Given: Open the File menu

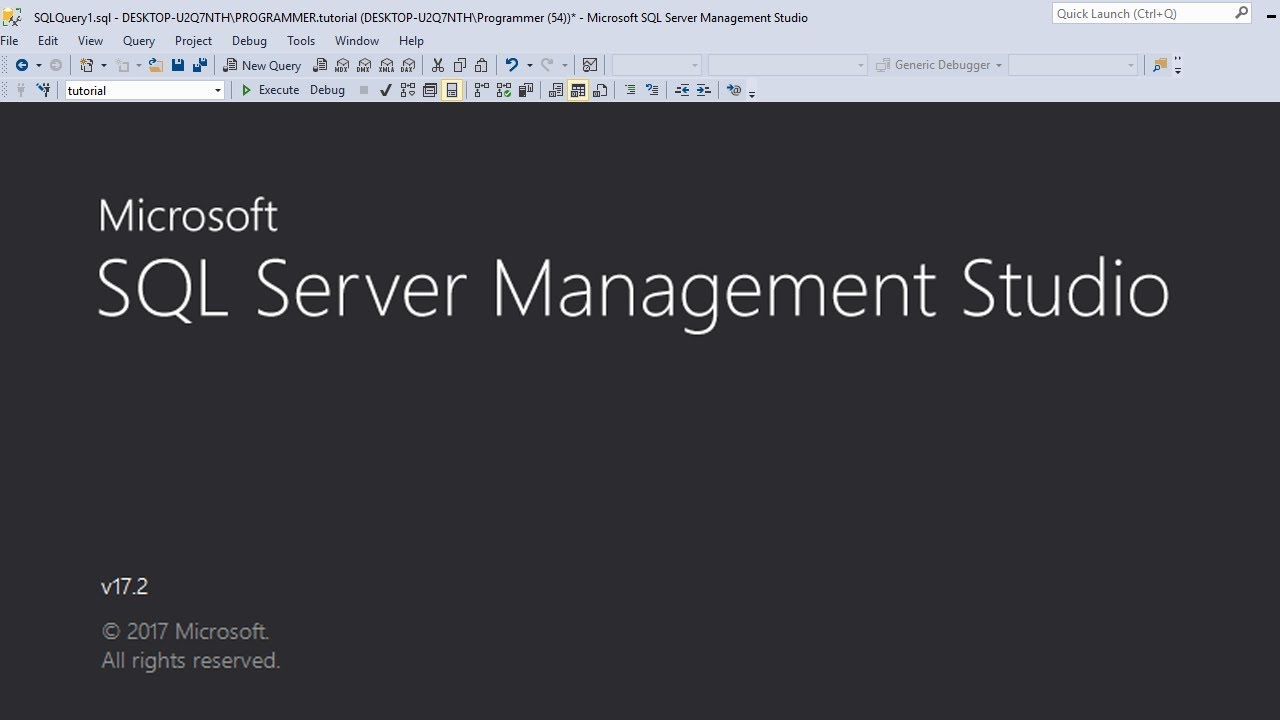Looking at the screenshot, I should coord(10,41).
